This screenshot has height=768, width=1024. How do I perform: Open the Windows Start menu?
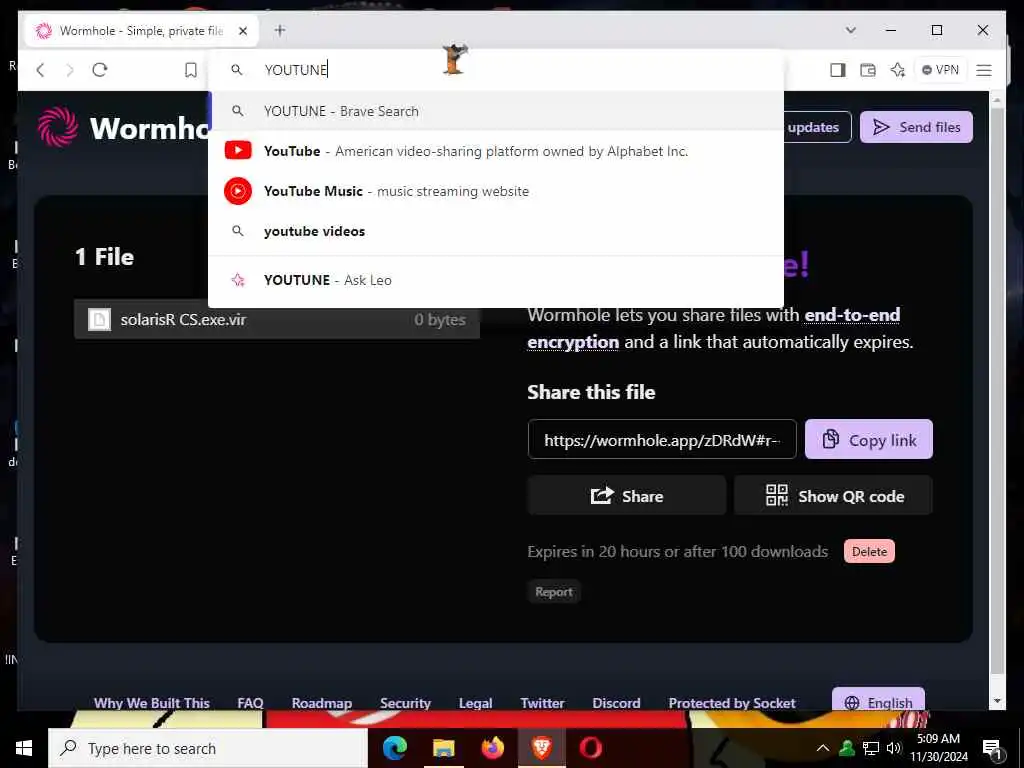coord(24,748)
